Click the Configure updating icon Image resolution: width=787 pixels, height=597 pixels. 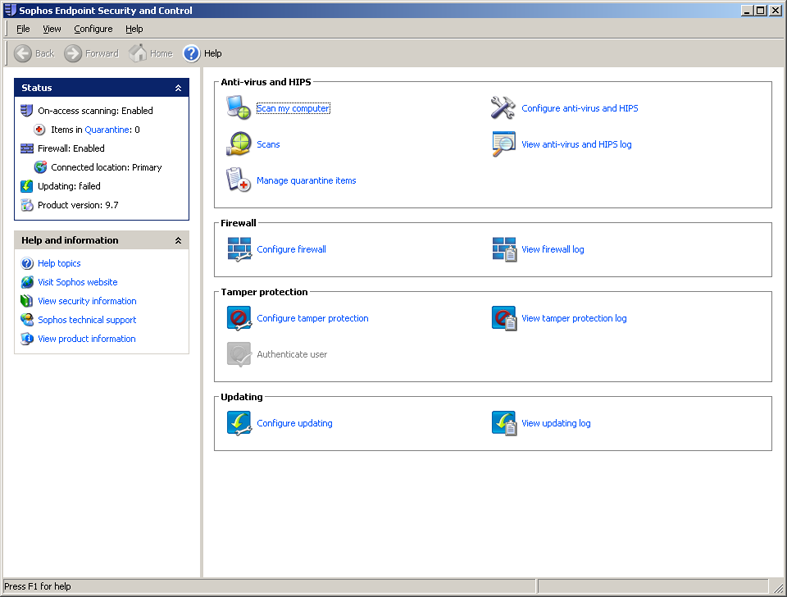pos(238,423)
